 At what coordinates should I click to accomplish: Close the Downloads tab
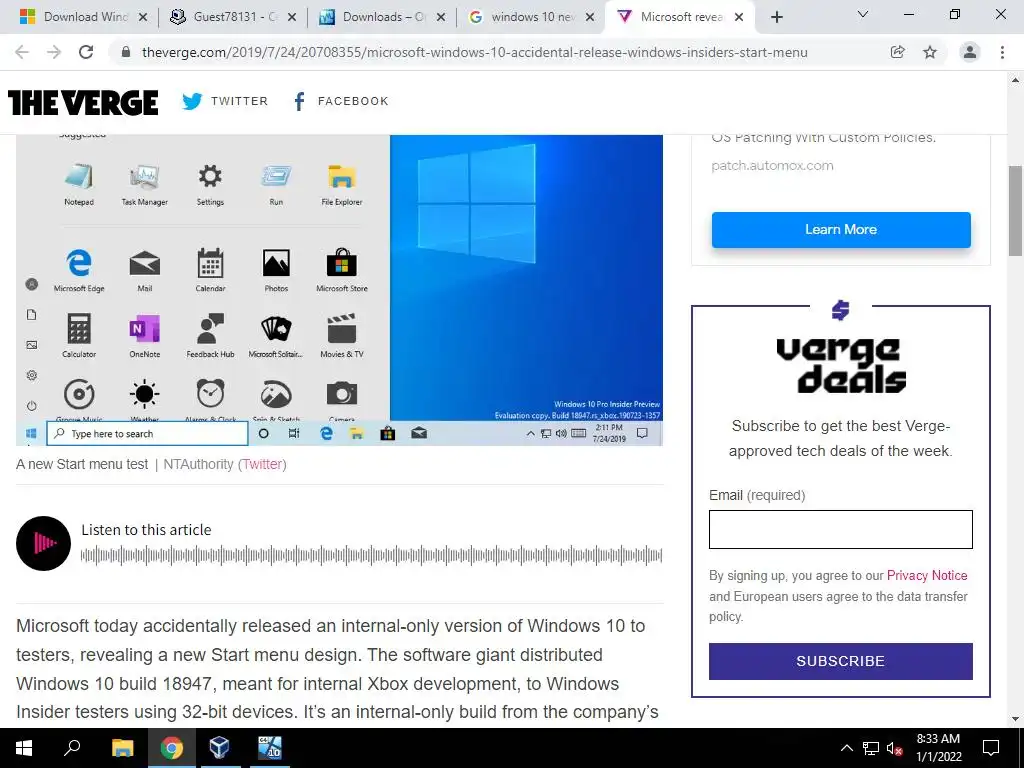coord(441,17)
